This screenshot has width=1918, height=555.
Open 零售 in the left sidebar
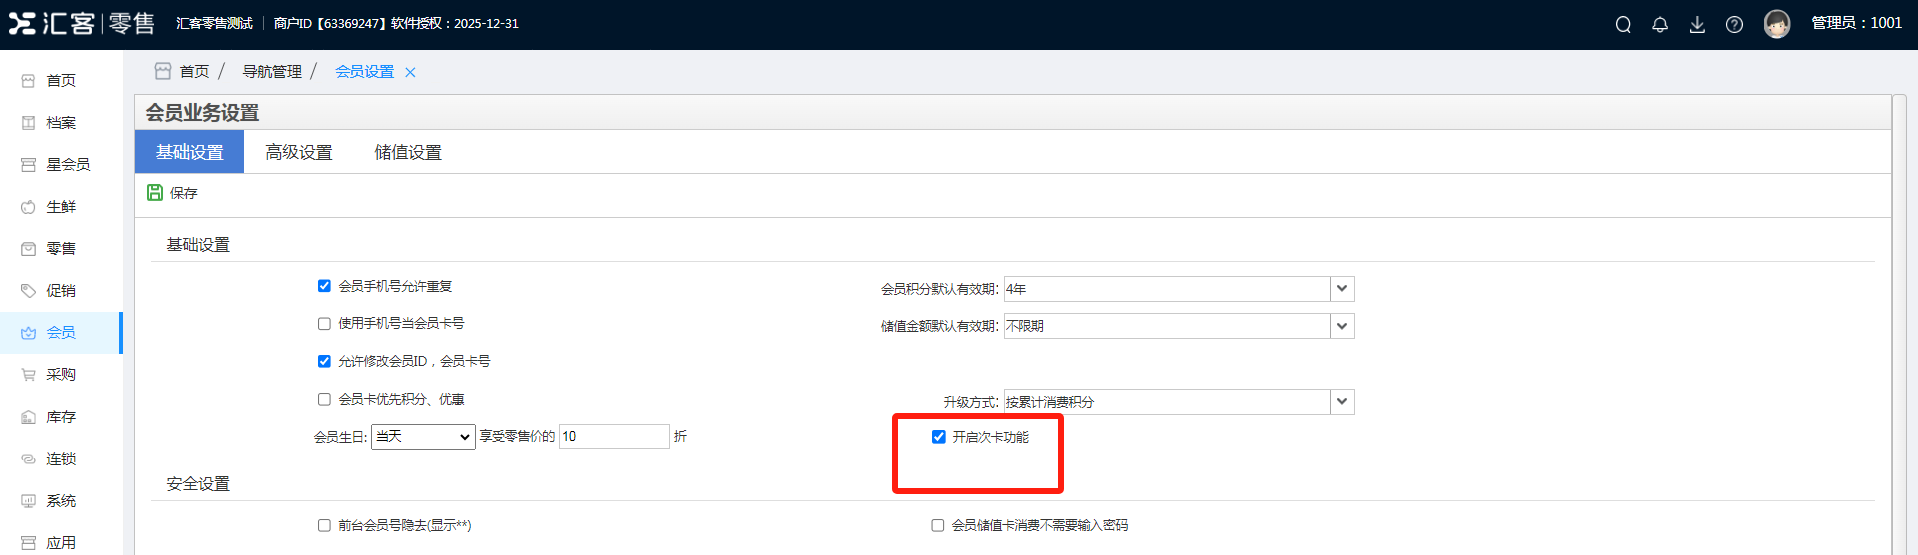point(60,249)
